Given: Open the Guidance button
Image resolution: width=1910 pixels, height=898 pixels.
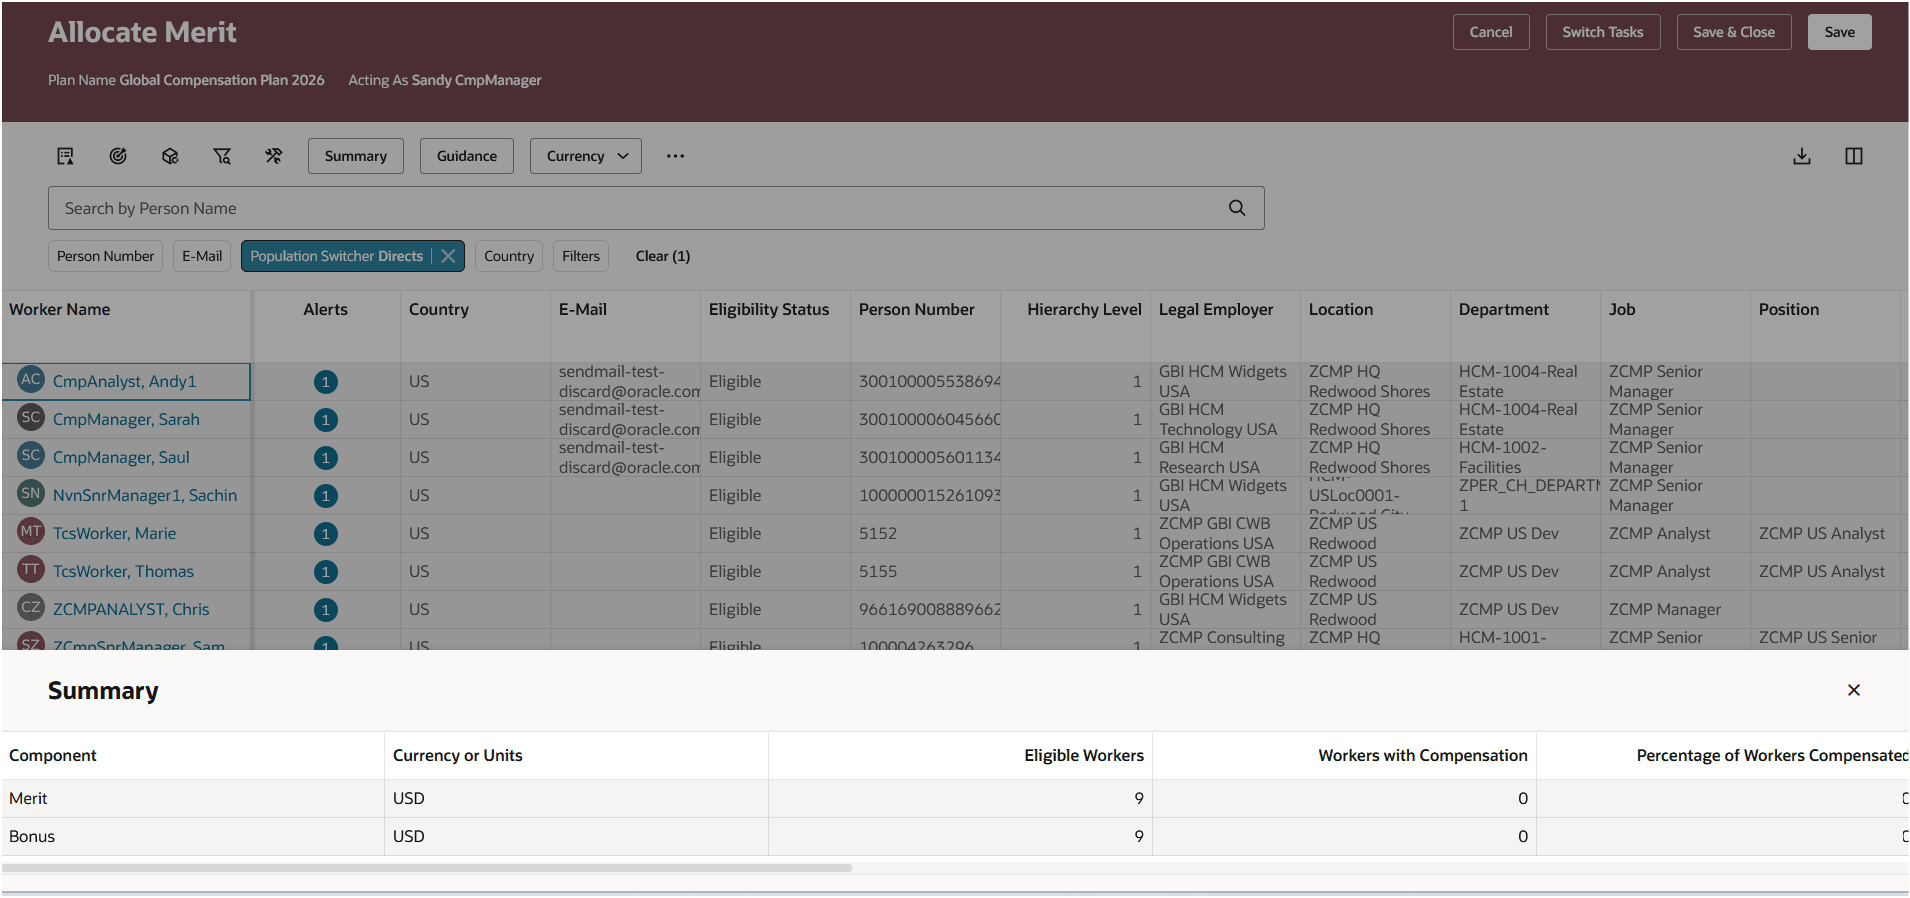Looking at the screenshot, I should pyautogui.click(x=467, y=156).
